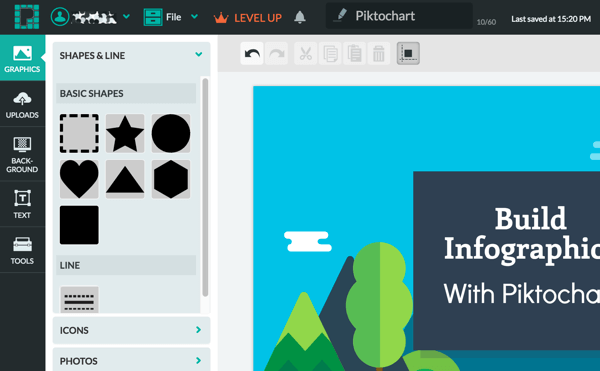
Task: Select the green tree graphic on canvas
Action: click(x=379, y=306)
